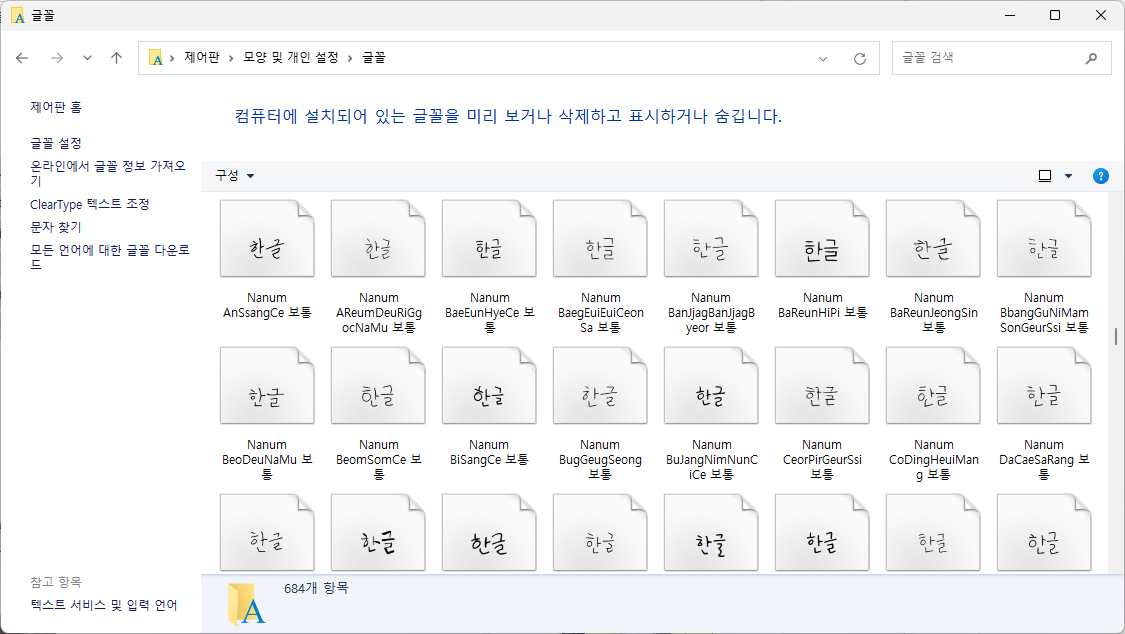Select the Nanum BaReunHiPi font icon

click(822, 238)
